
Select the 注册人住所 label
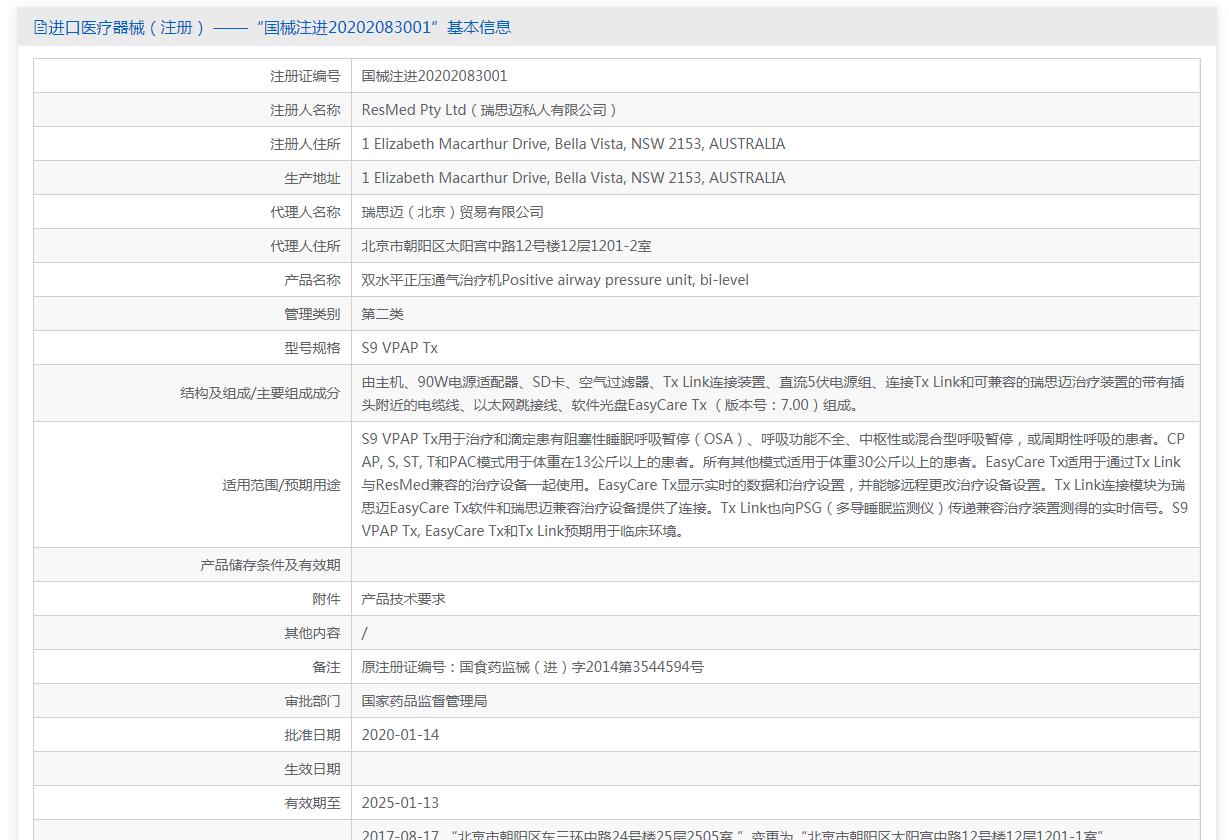(305, 144)
